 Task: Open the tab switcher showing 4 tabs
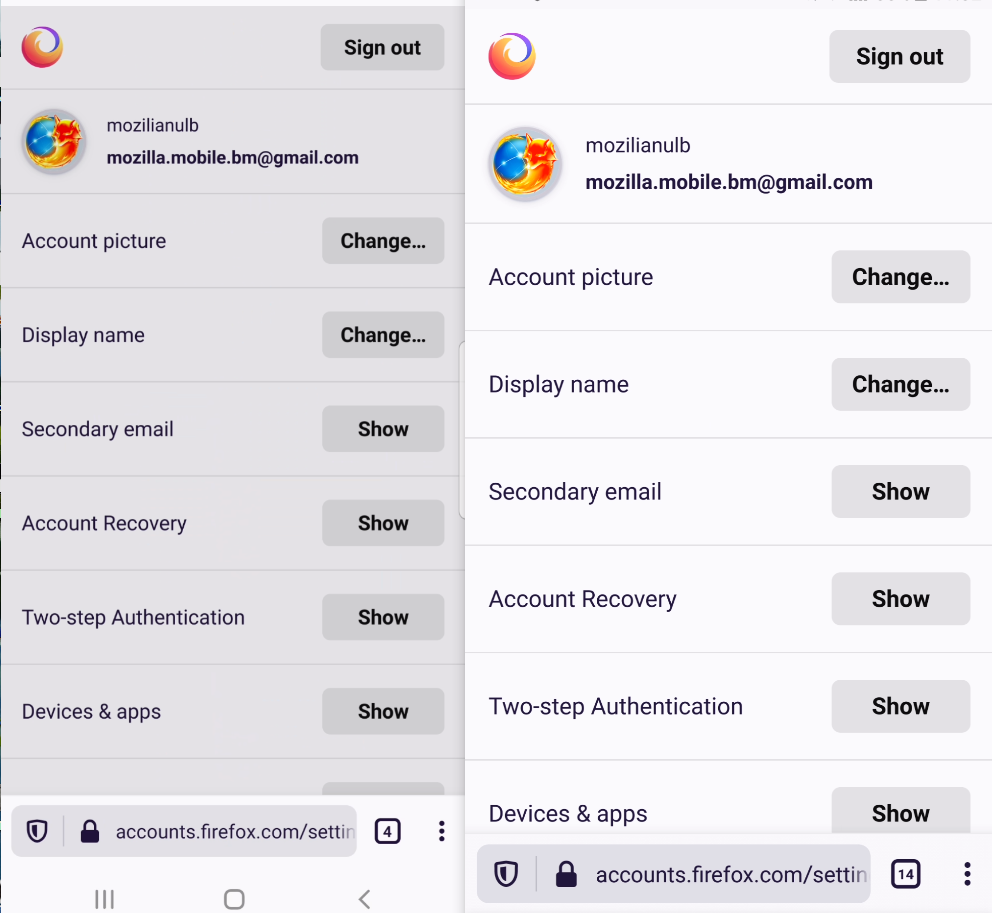(388, 831)
